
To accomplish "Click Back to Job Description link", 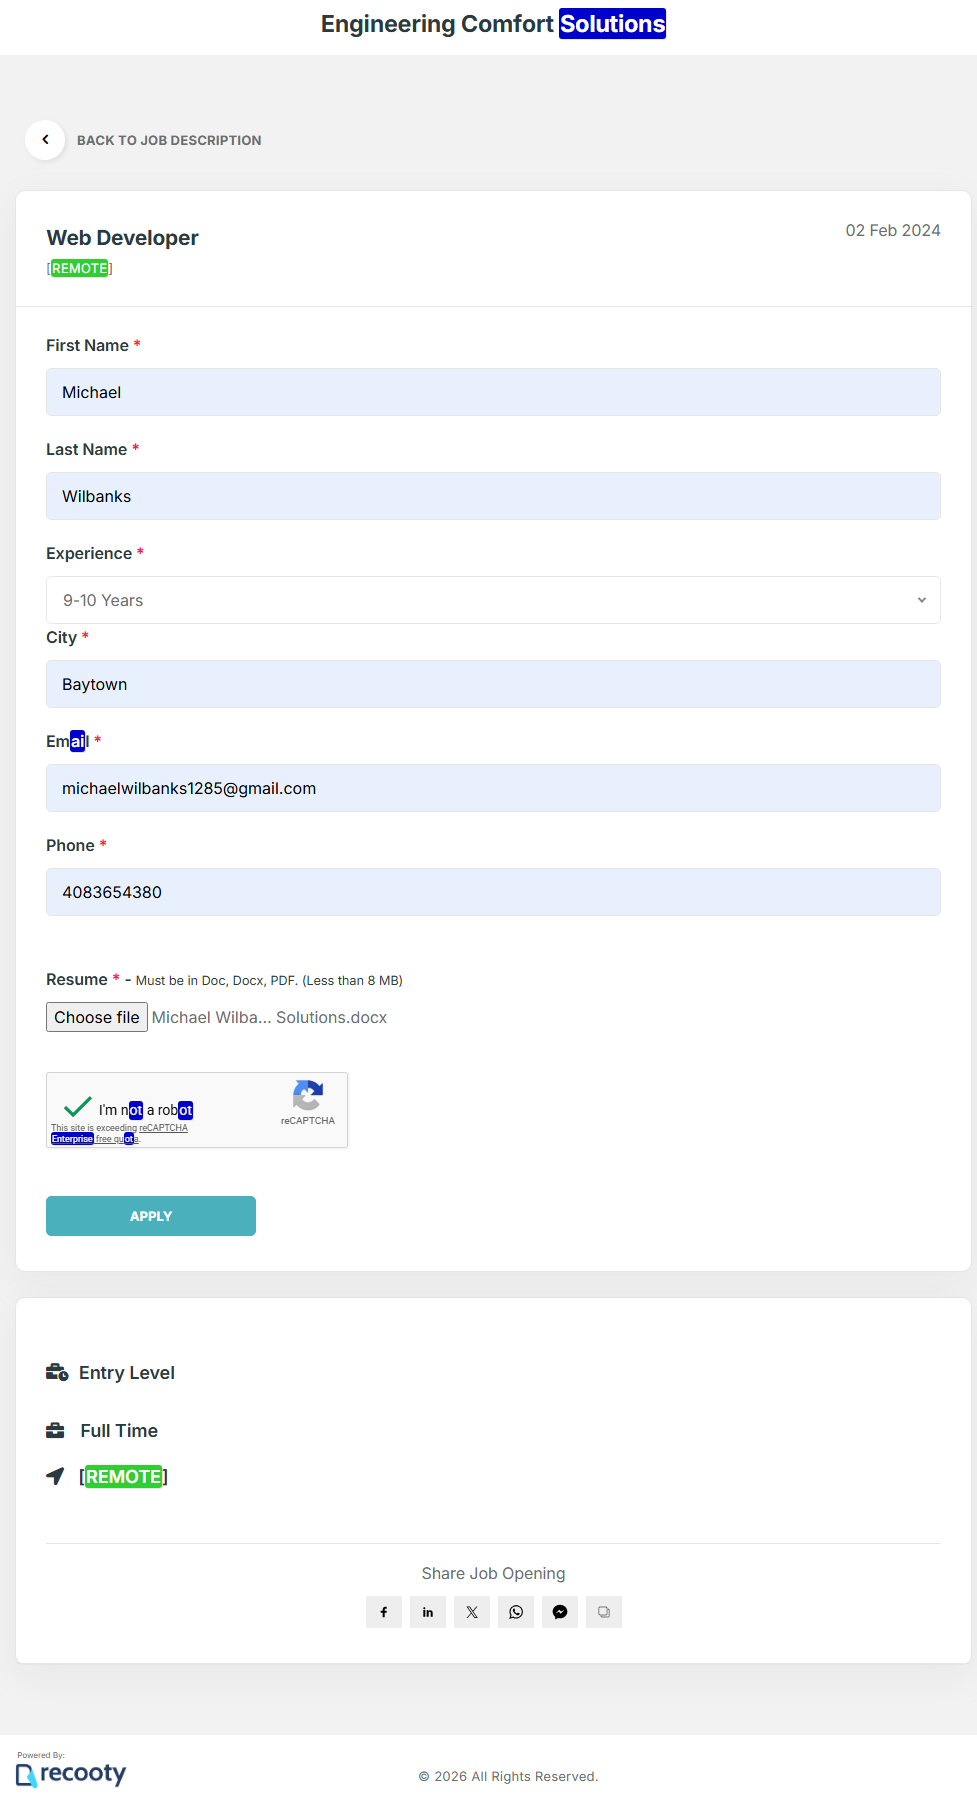I will [169, 141].
